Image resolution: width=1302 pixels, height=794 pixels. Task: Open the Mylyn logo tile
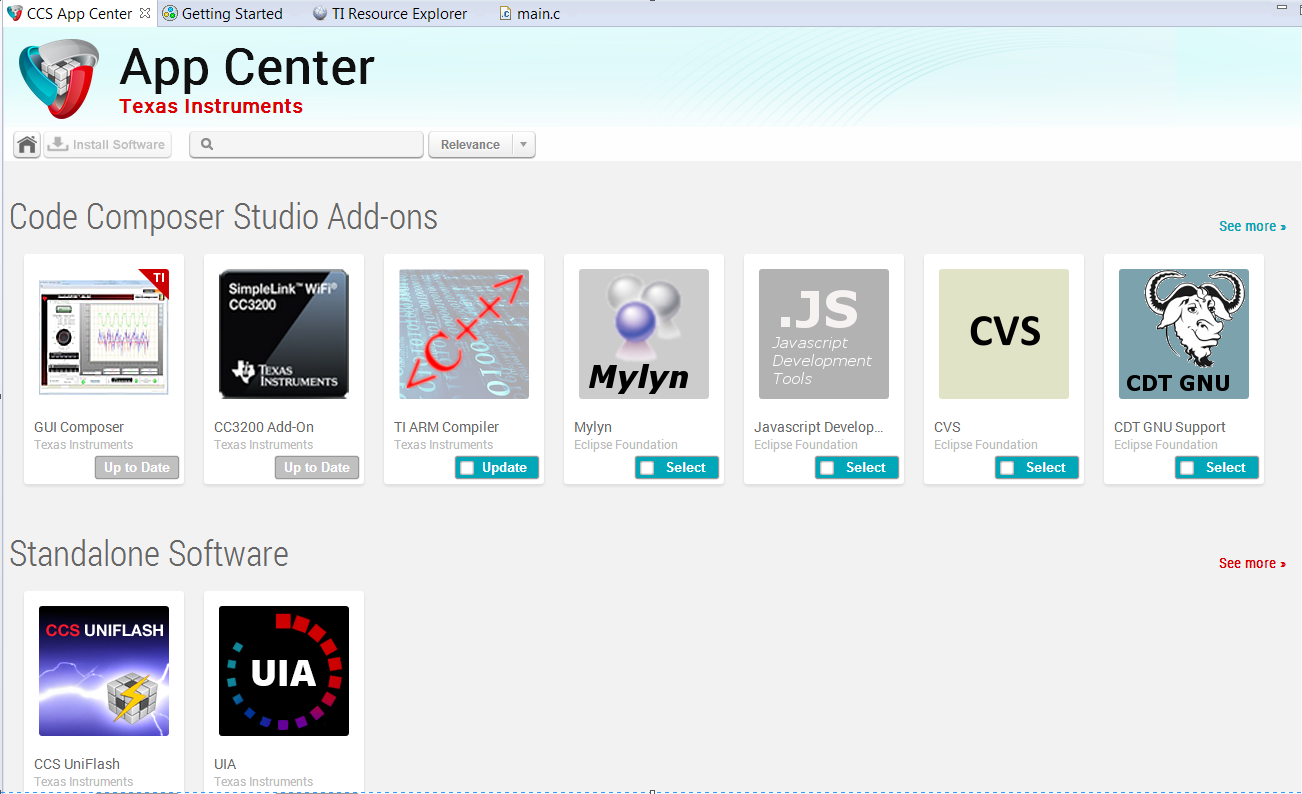coord(644,334)
